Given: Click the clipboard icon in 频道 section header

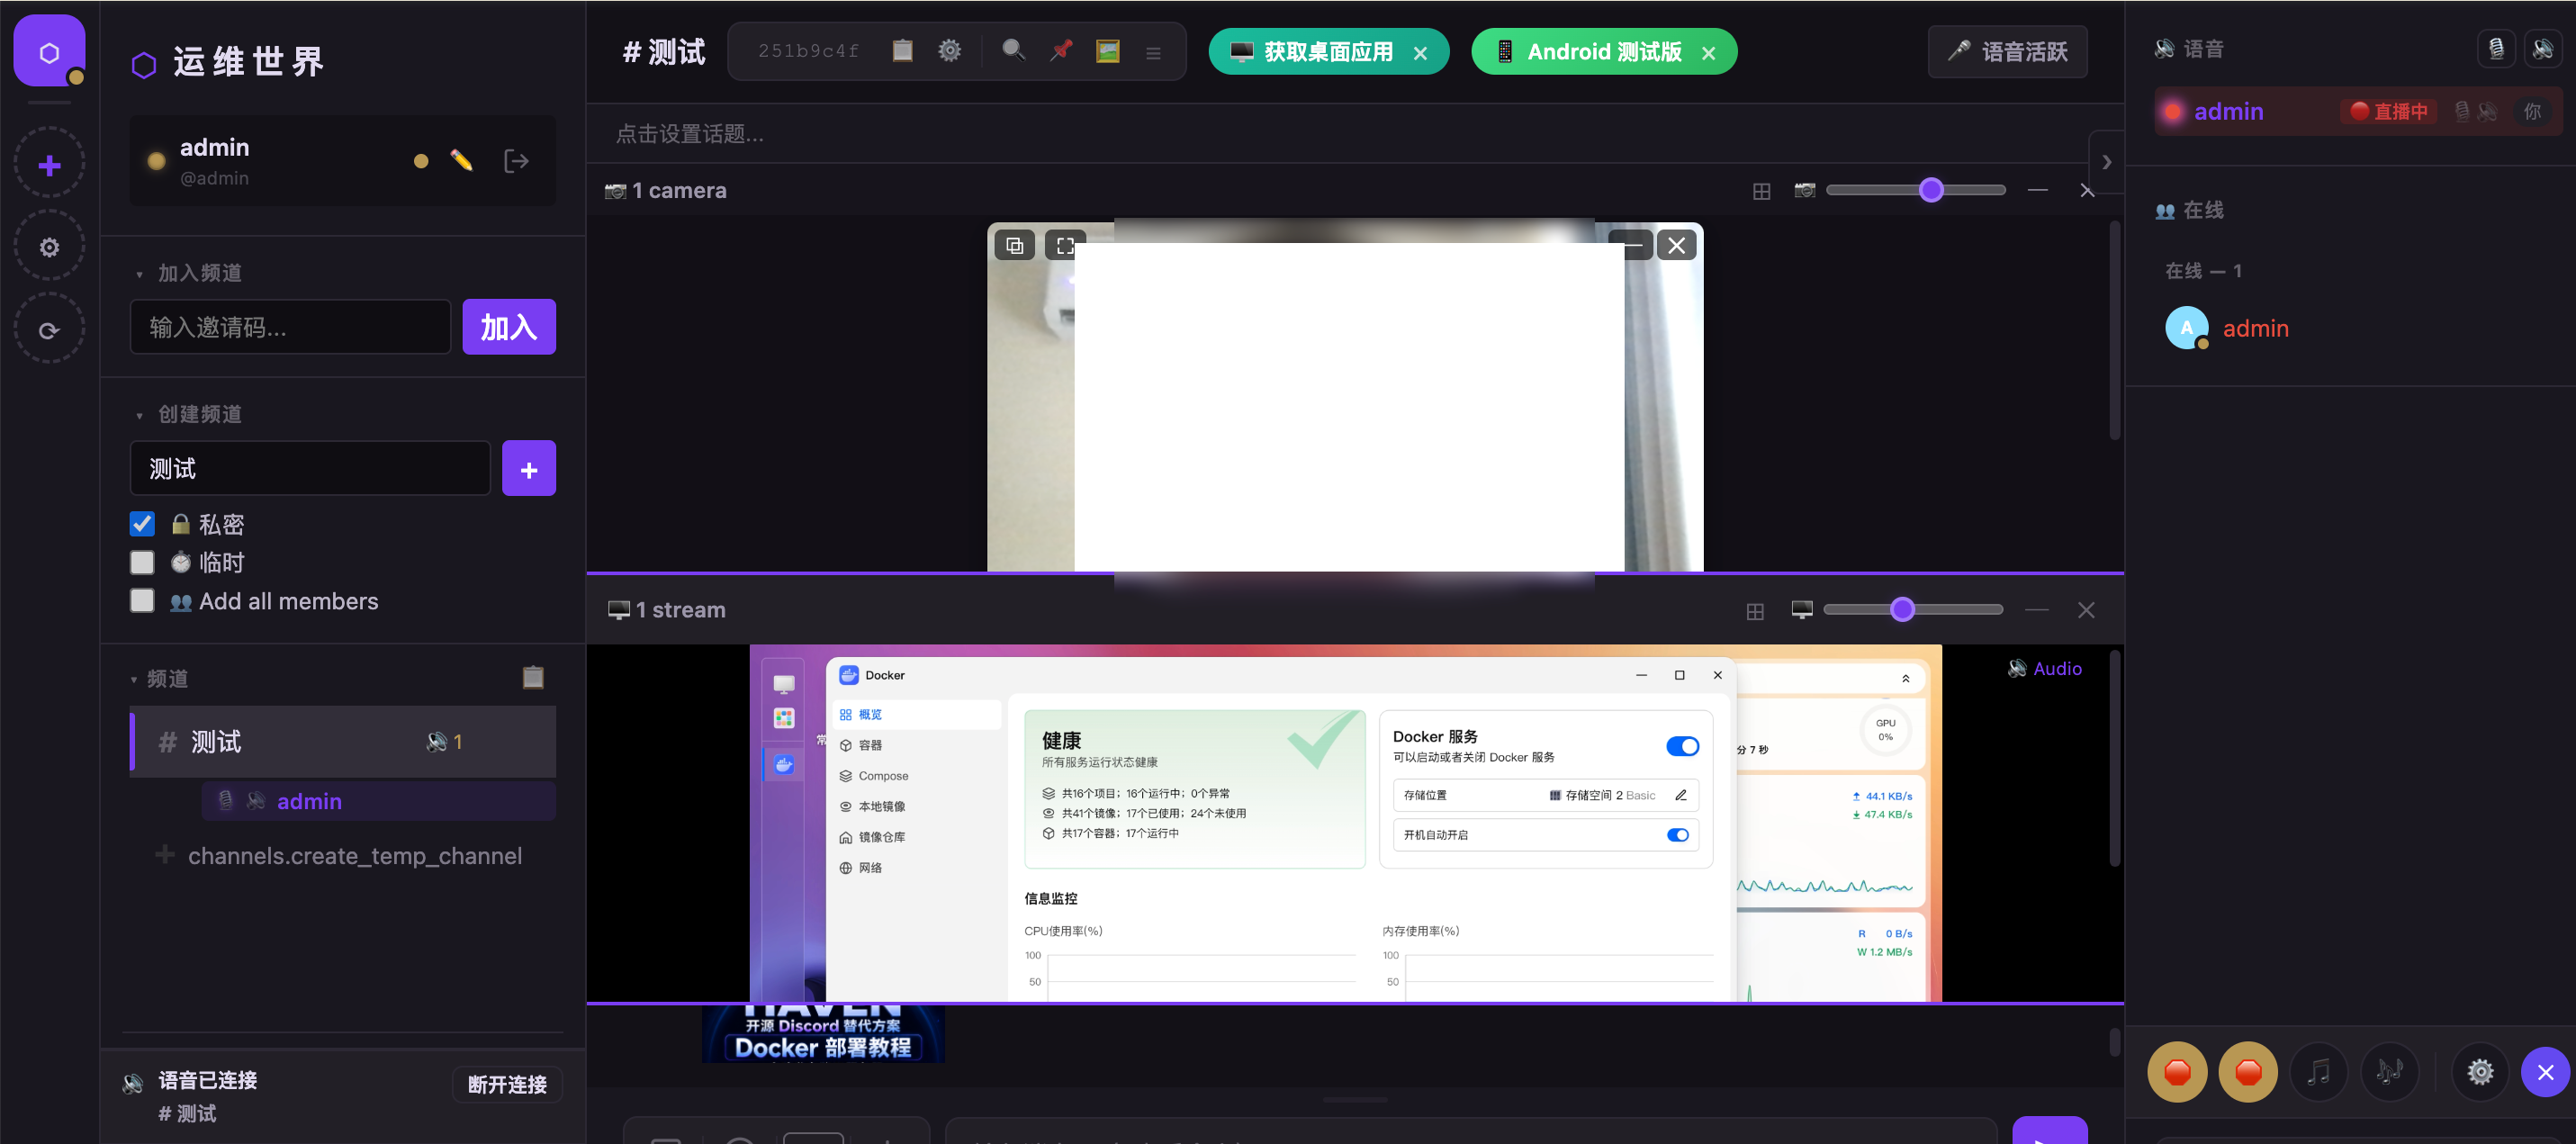Looking at the screenshot, I should coord(533,678).
